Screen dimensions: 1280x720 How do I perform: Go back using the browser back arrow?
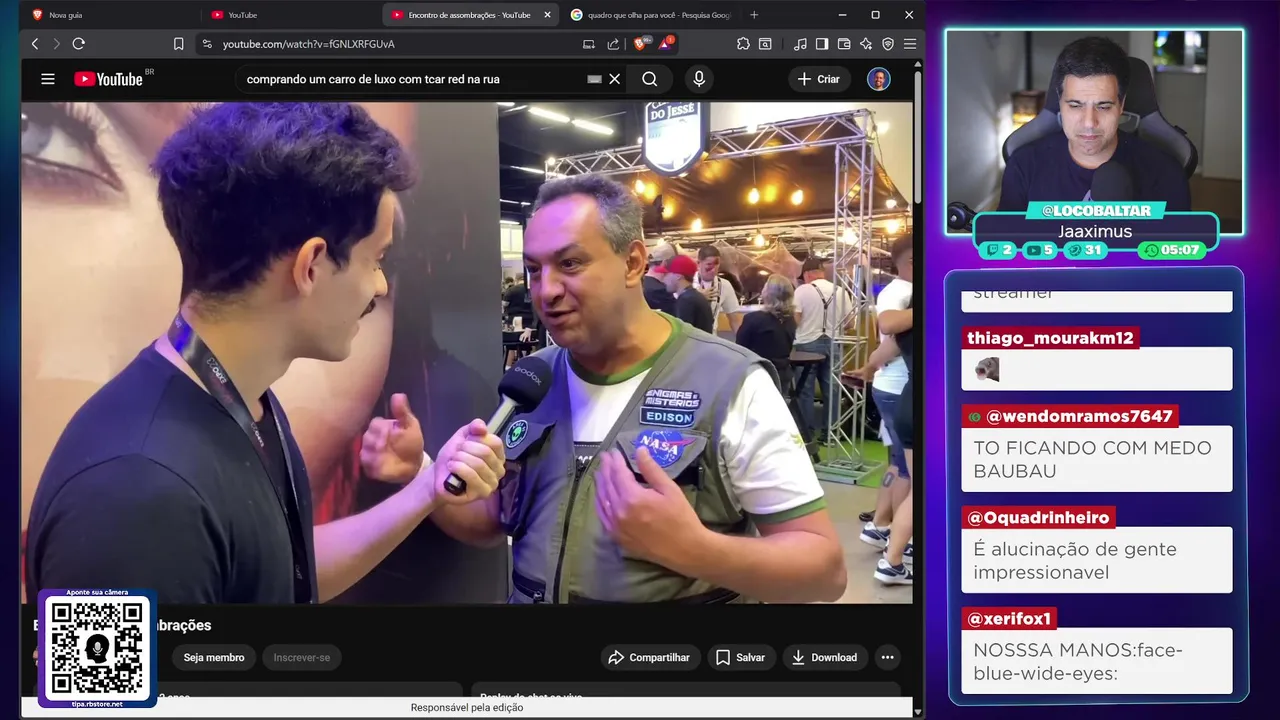pyautogui.click(x=35, y=44)
